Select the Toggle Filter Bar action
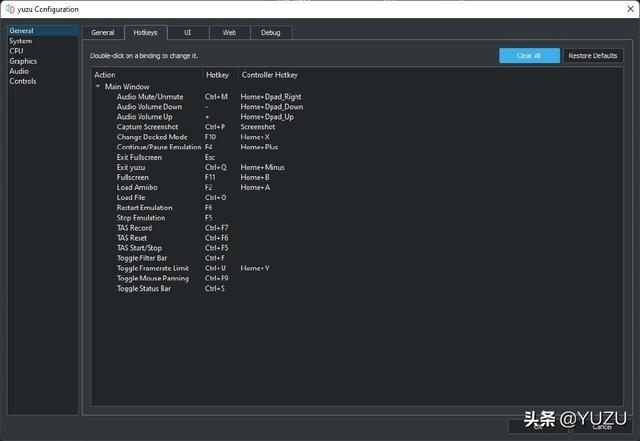The image size is (640, 441). point(142,258)
